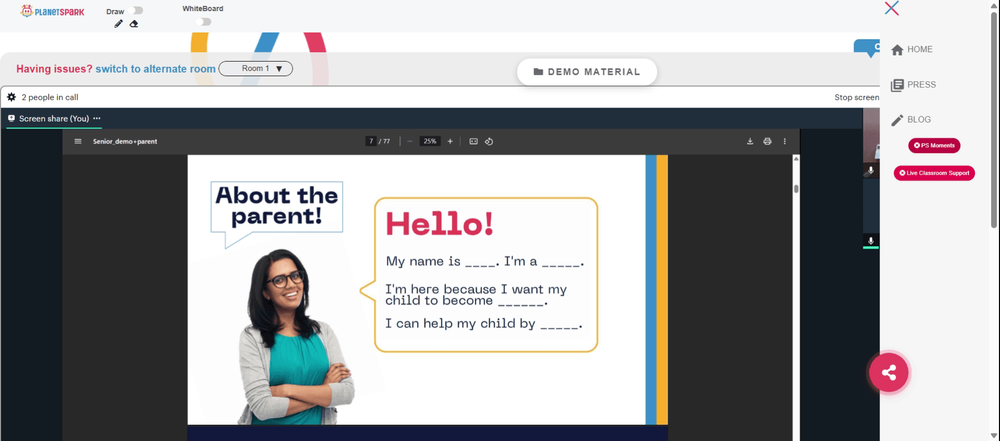The width and height of the screenshot is (1000, 441).
Task: Rotate the PDF counterclockwise
Action: click(489, 141)
